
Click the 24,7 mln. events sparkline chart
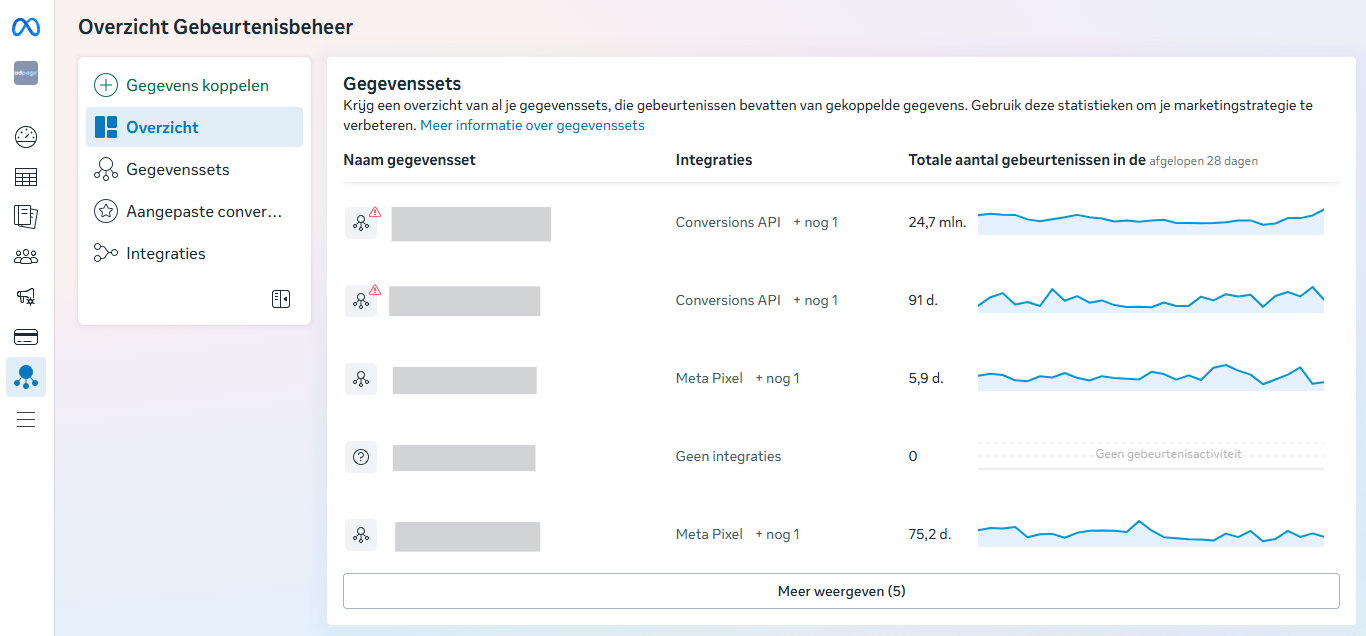pyautogui.click(x=1150, y=222)
